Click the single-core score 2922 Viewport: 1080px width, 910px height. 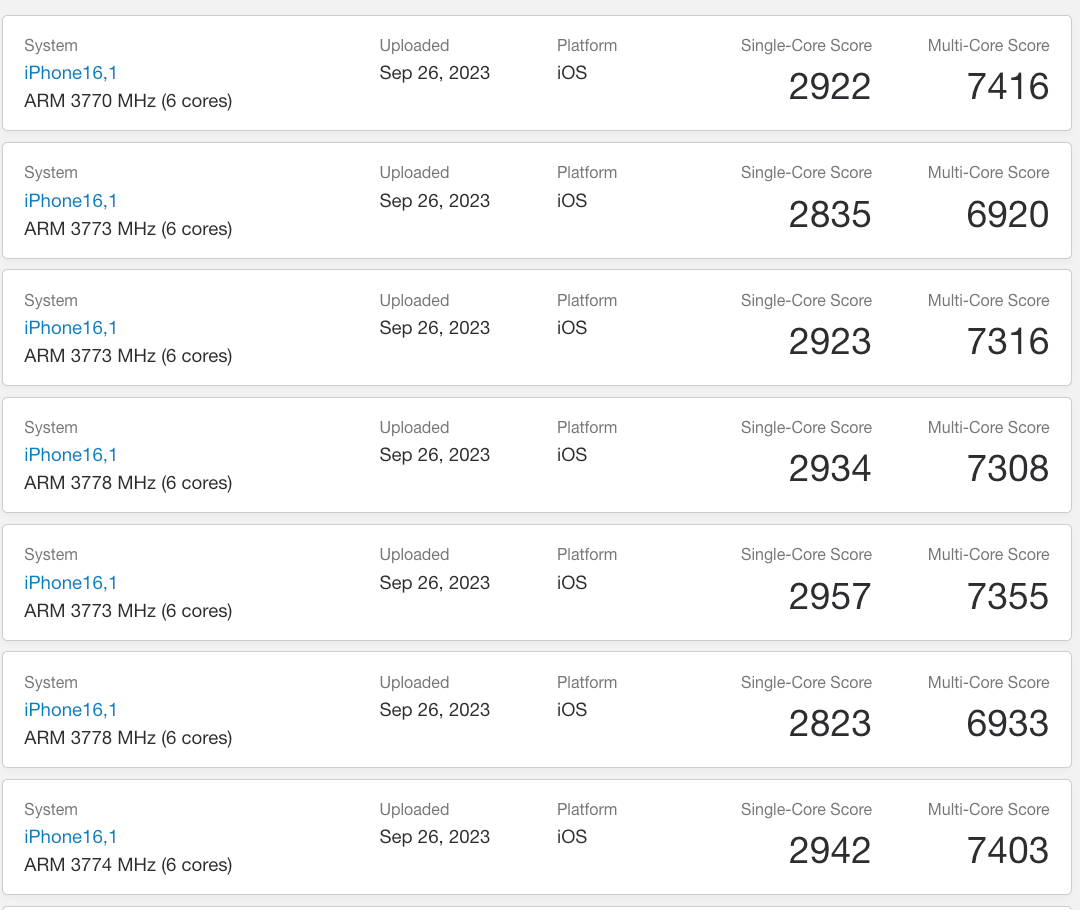coord(829,87)
